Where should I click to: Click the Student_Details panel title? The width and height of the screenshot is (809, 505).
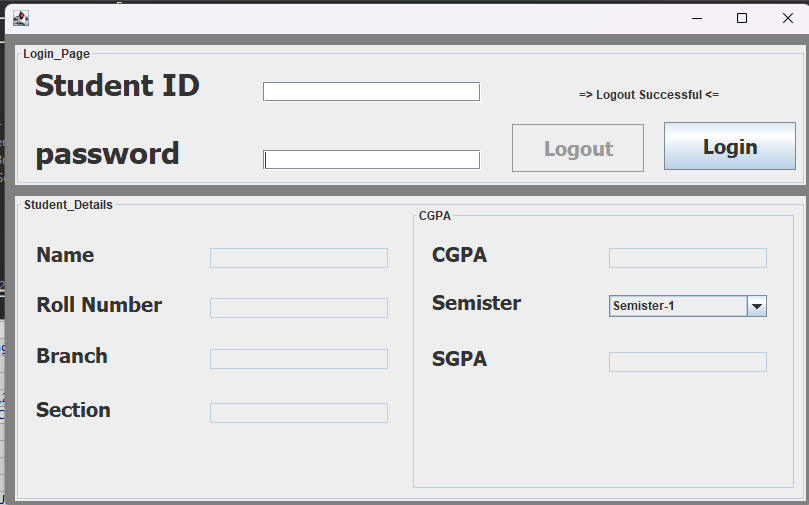point(68,205)
